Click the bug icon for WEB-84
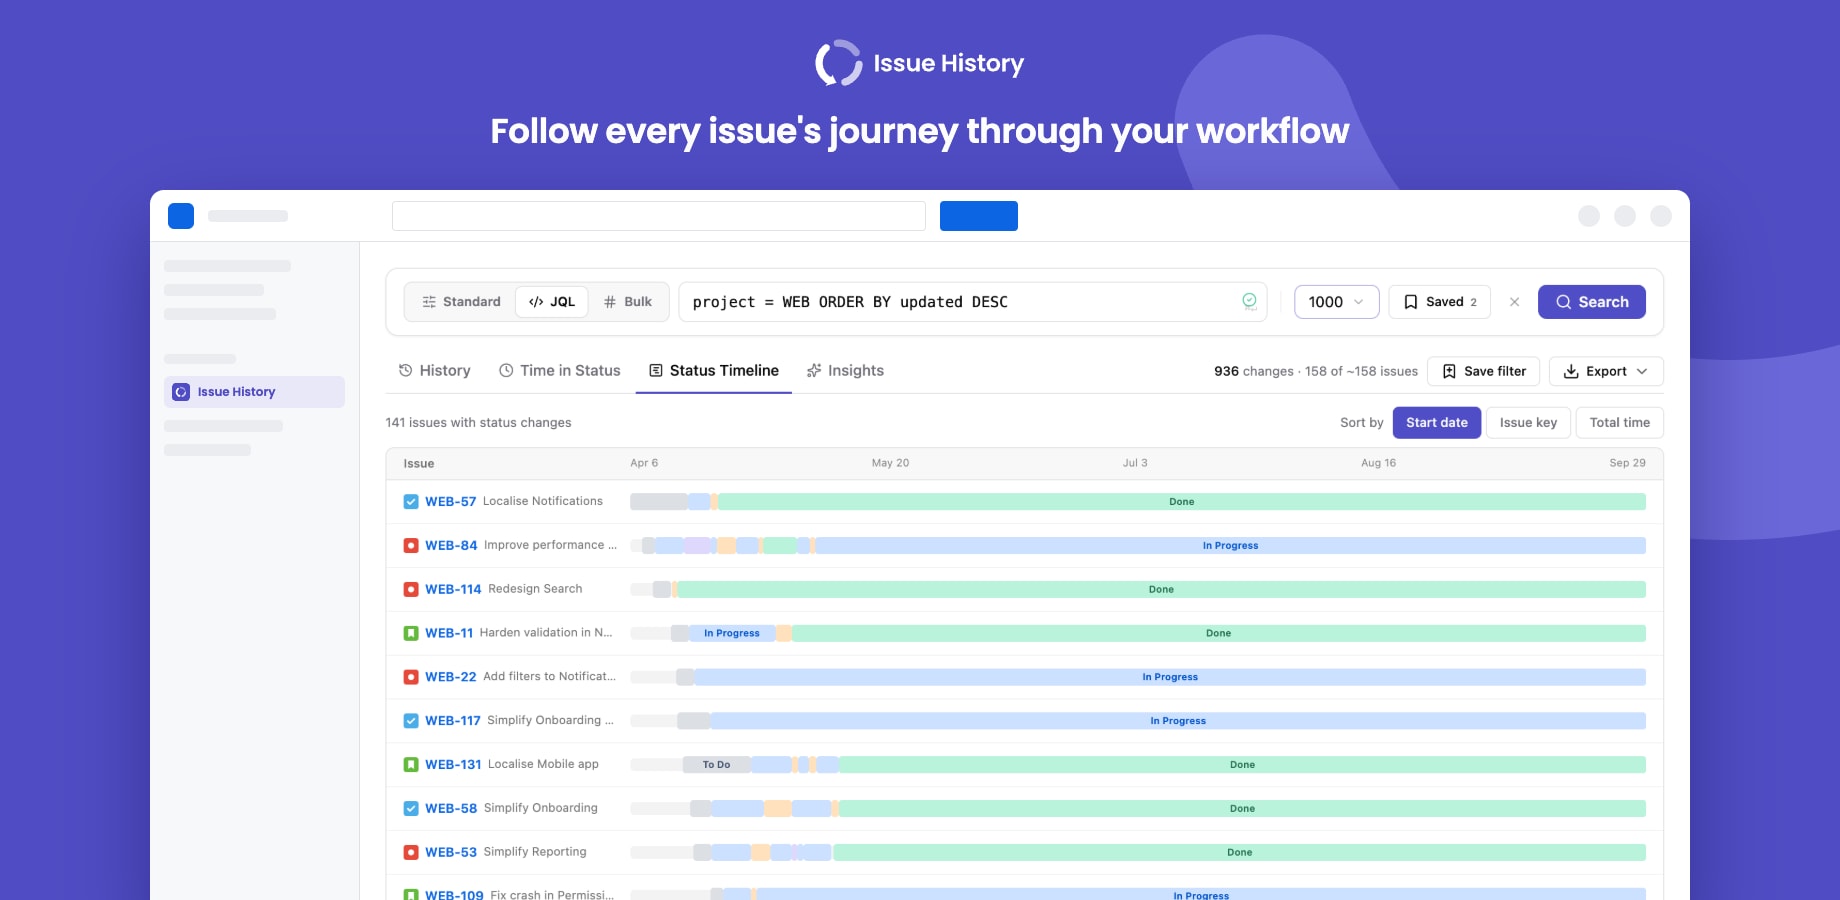The height and width of the screenshot is (900, 1840). [x=411, y=546]
